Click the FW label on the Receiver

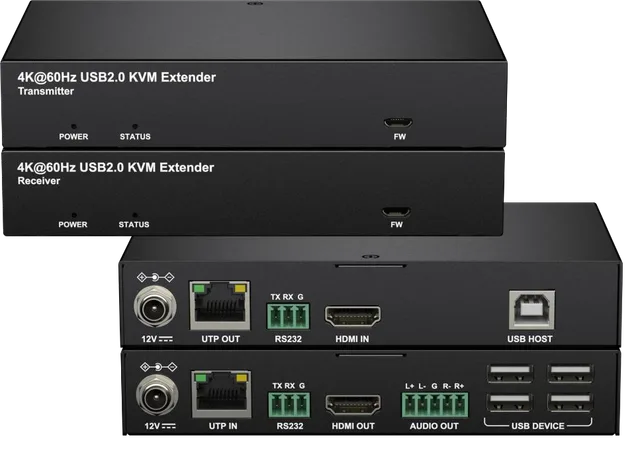[x=396, y=225]
